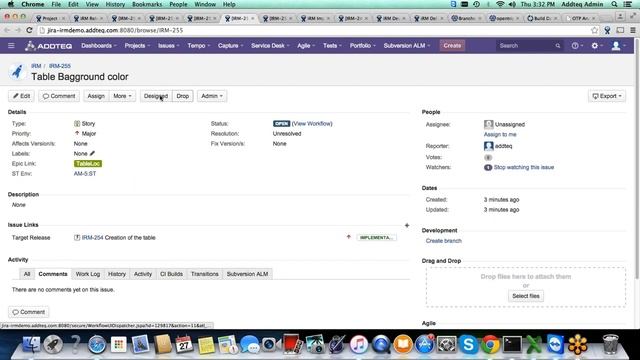Switch to the Work Log tab

tap(88, 274)
